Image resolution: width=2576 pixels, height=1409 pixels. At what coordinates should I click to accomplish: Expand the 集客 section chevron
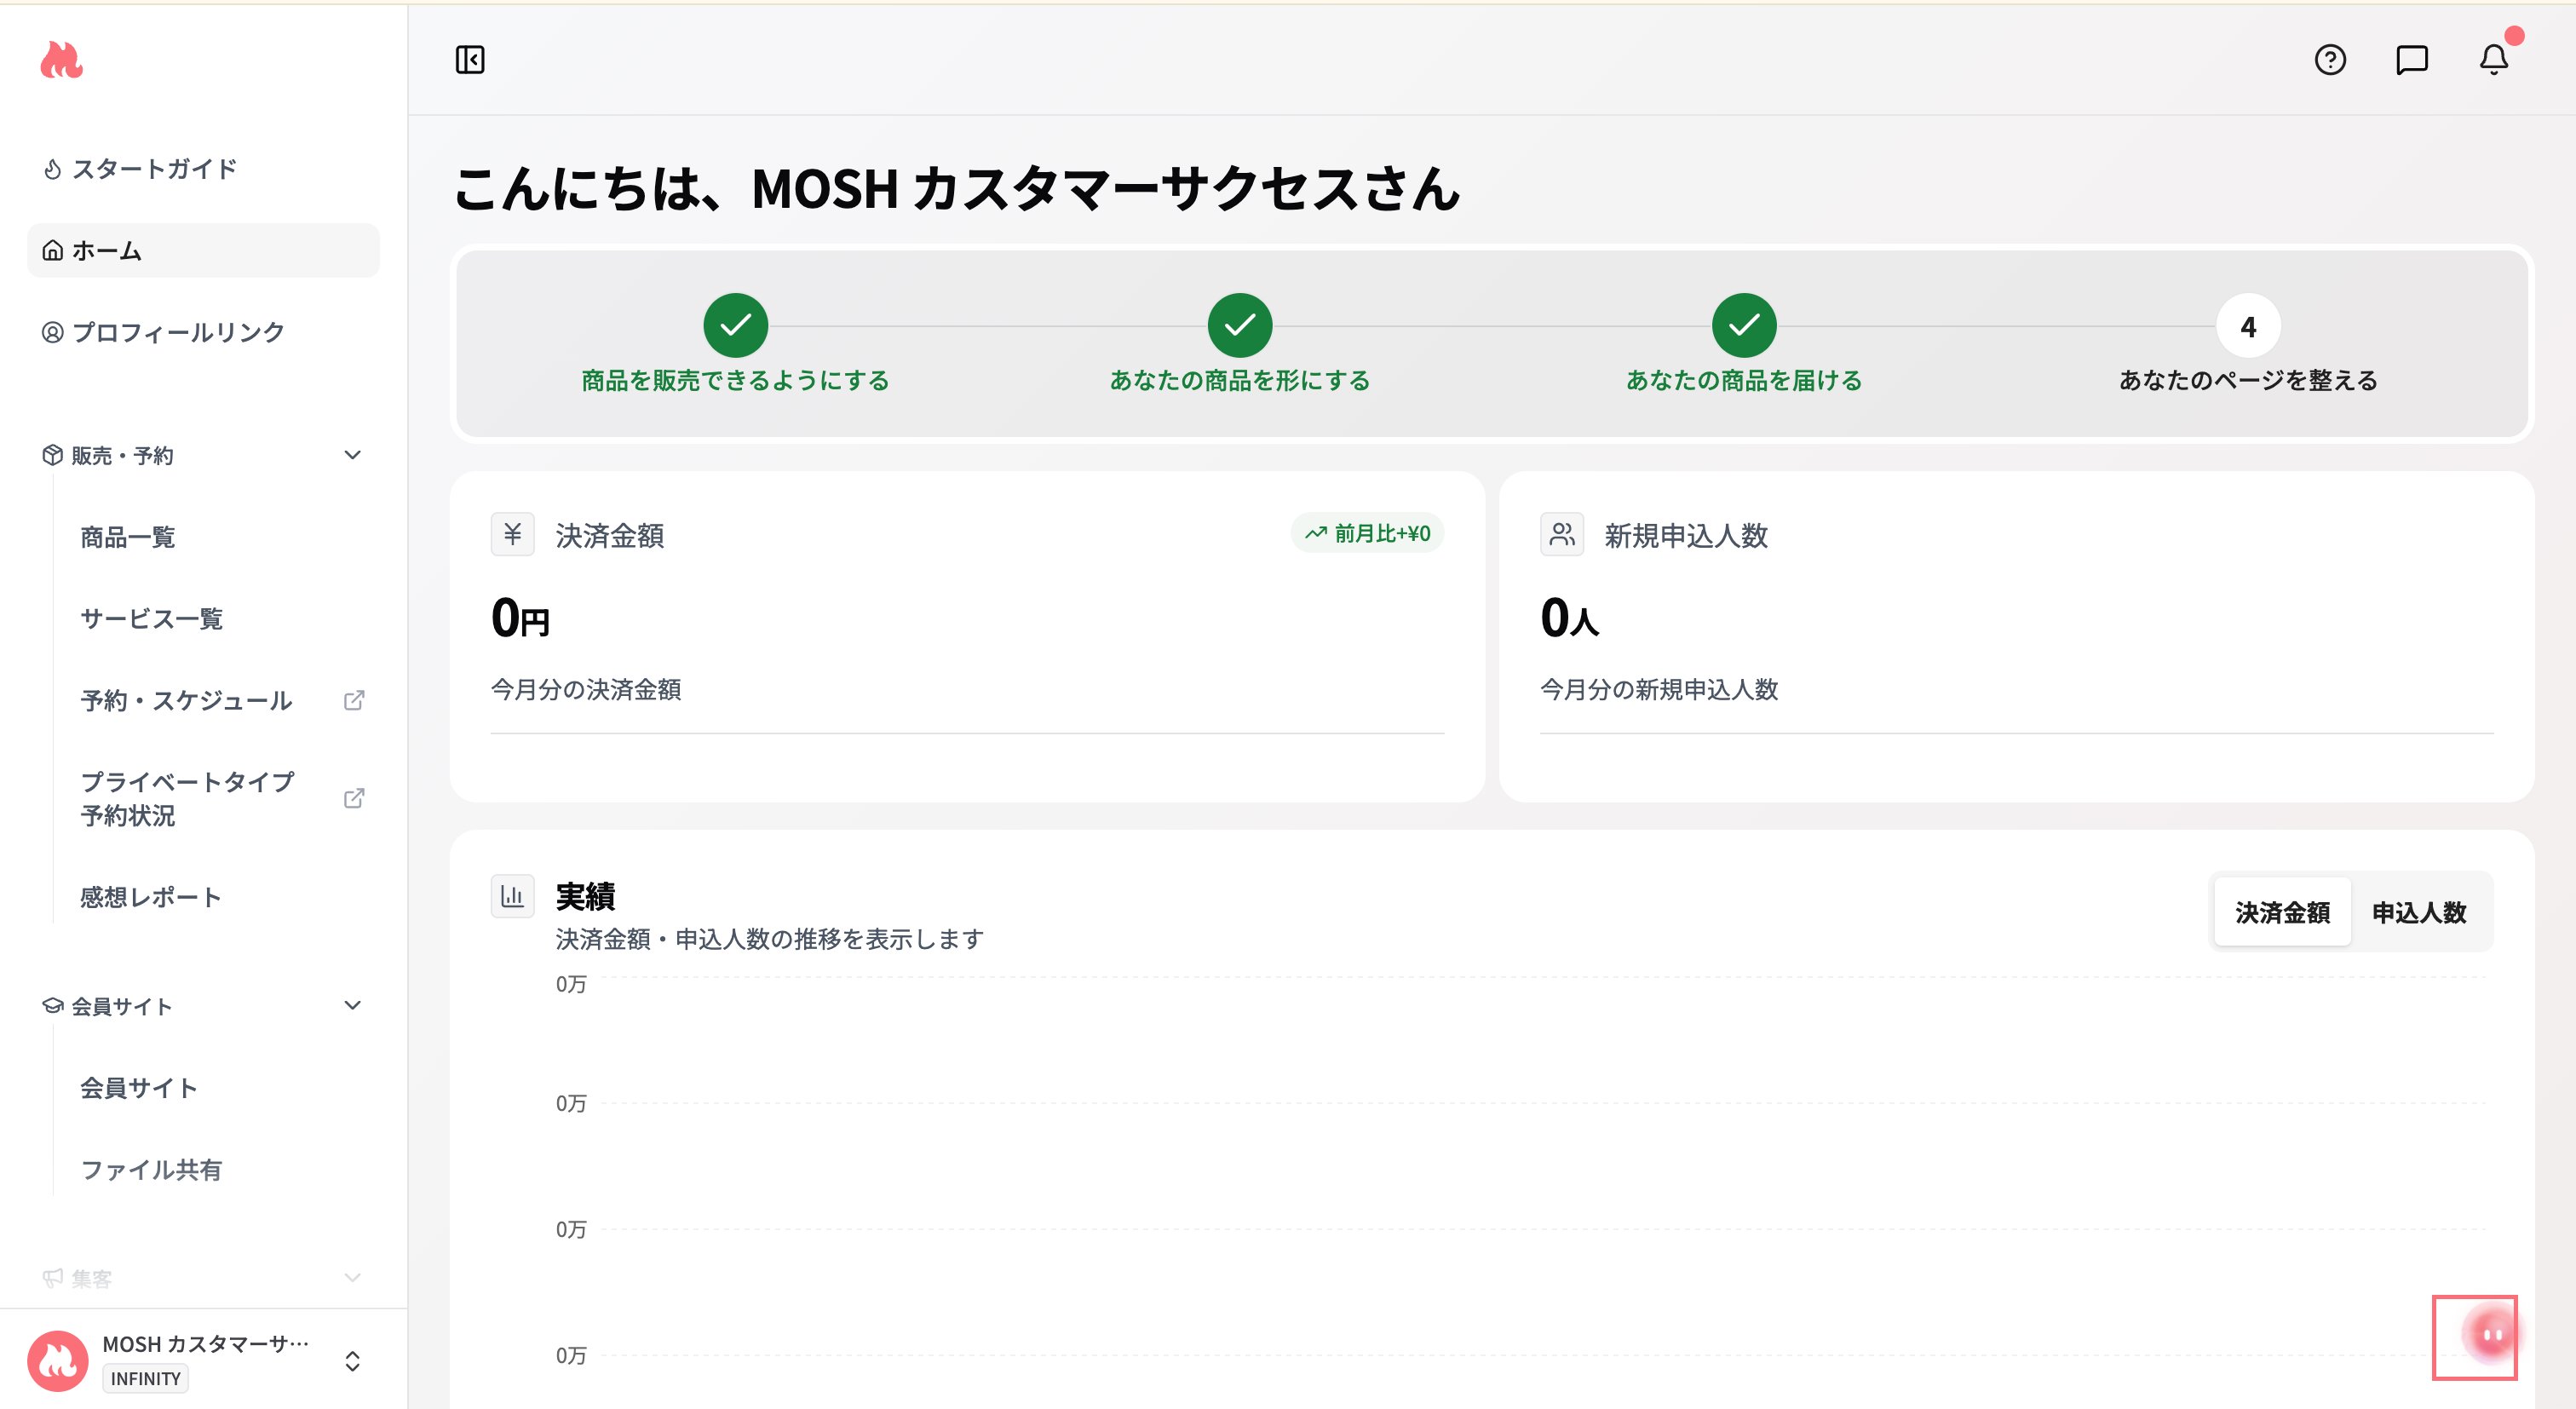(x=352, y=1277)
